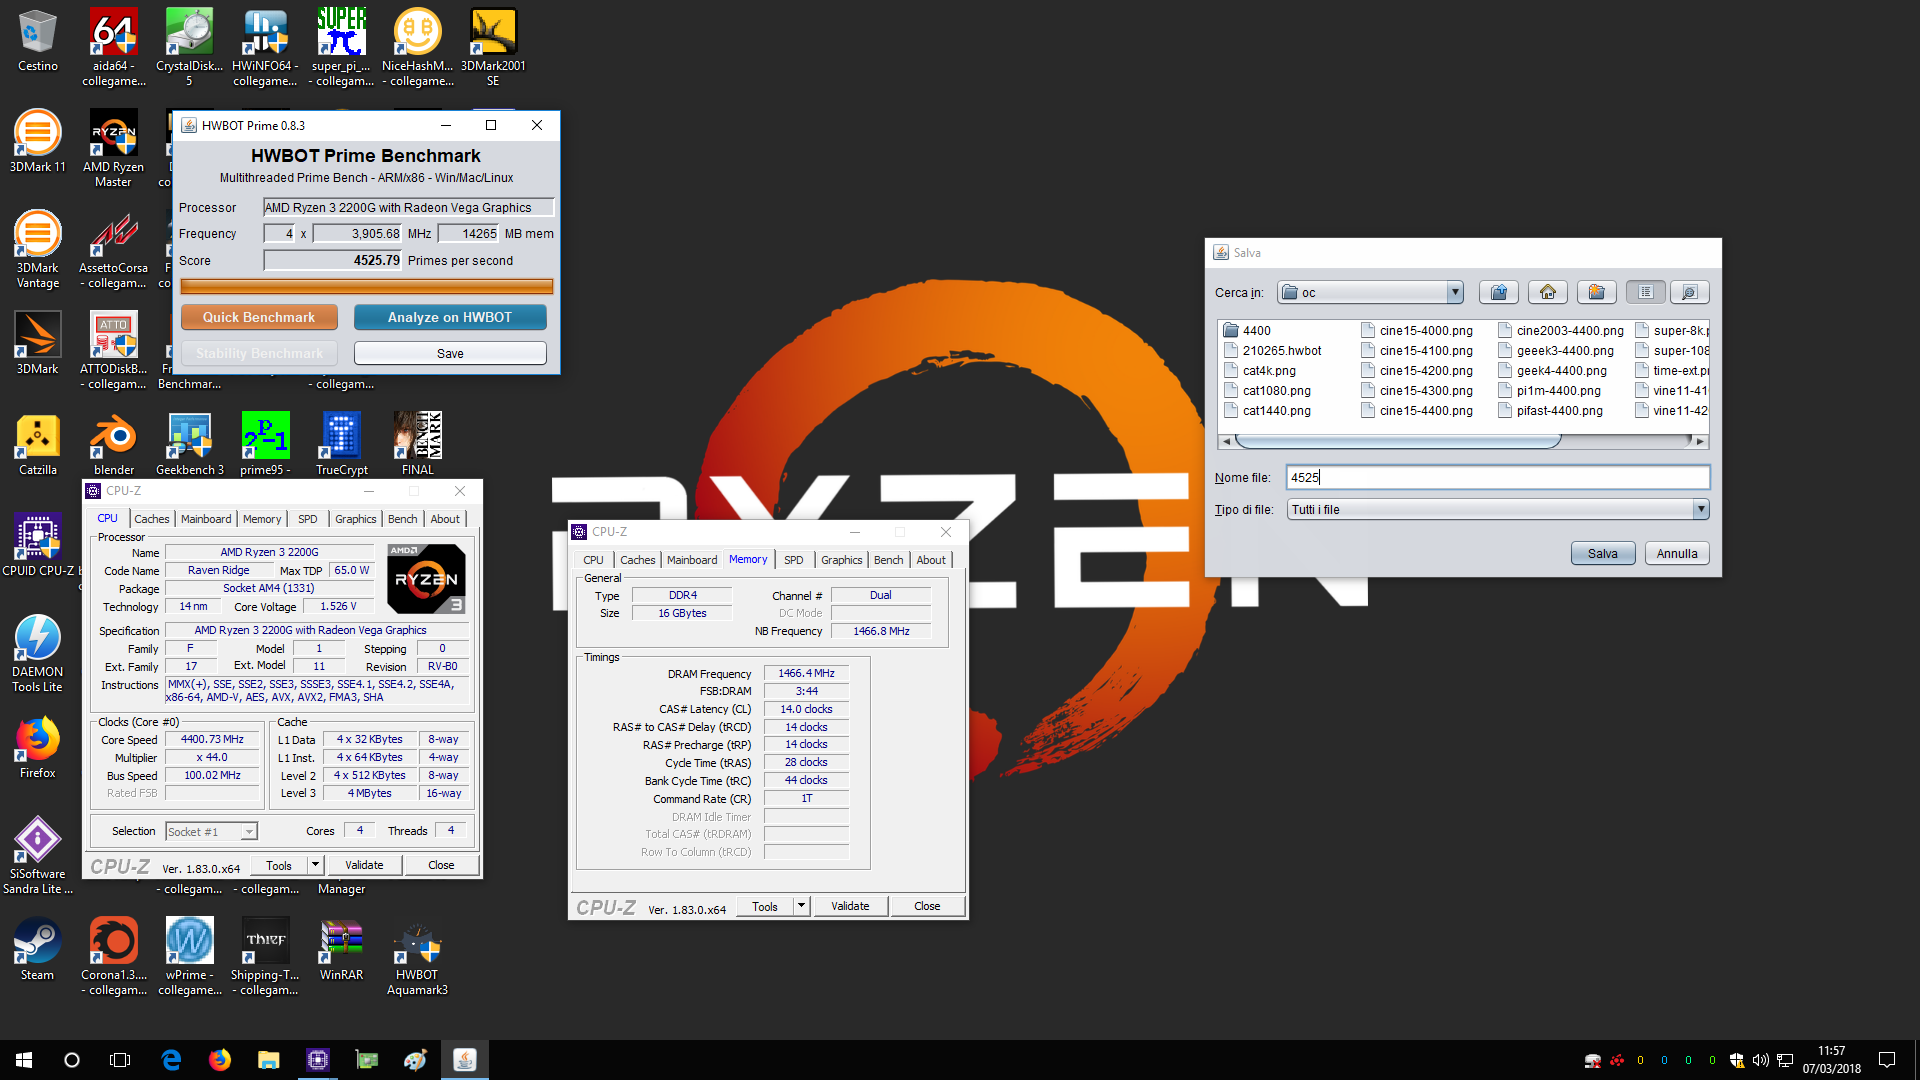Open About tab in Memory CPU-Z window
Image resolution: width=1920 pixels, height=1080 pixels.
(x=931, y=560)
